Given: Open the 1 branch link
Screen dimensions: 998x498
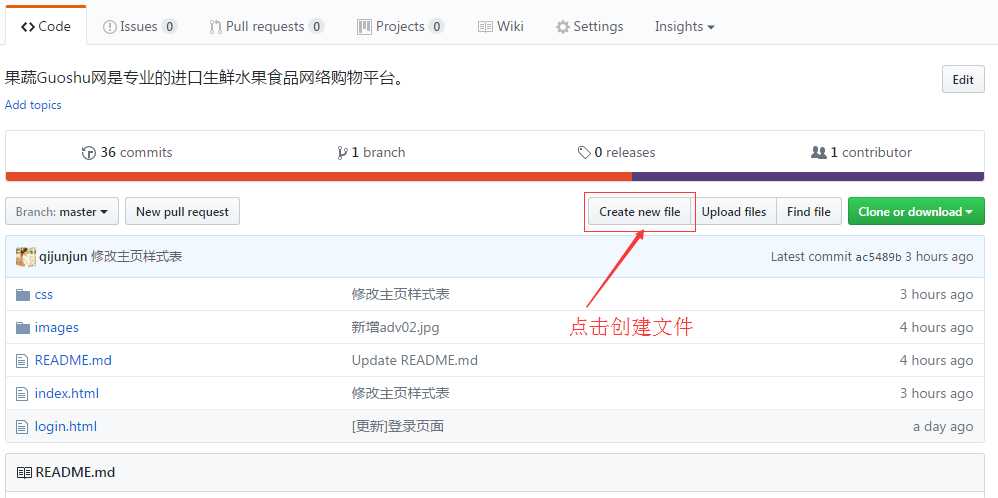Looking at the screenshot, I should click(371, 153).
